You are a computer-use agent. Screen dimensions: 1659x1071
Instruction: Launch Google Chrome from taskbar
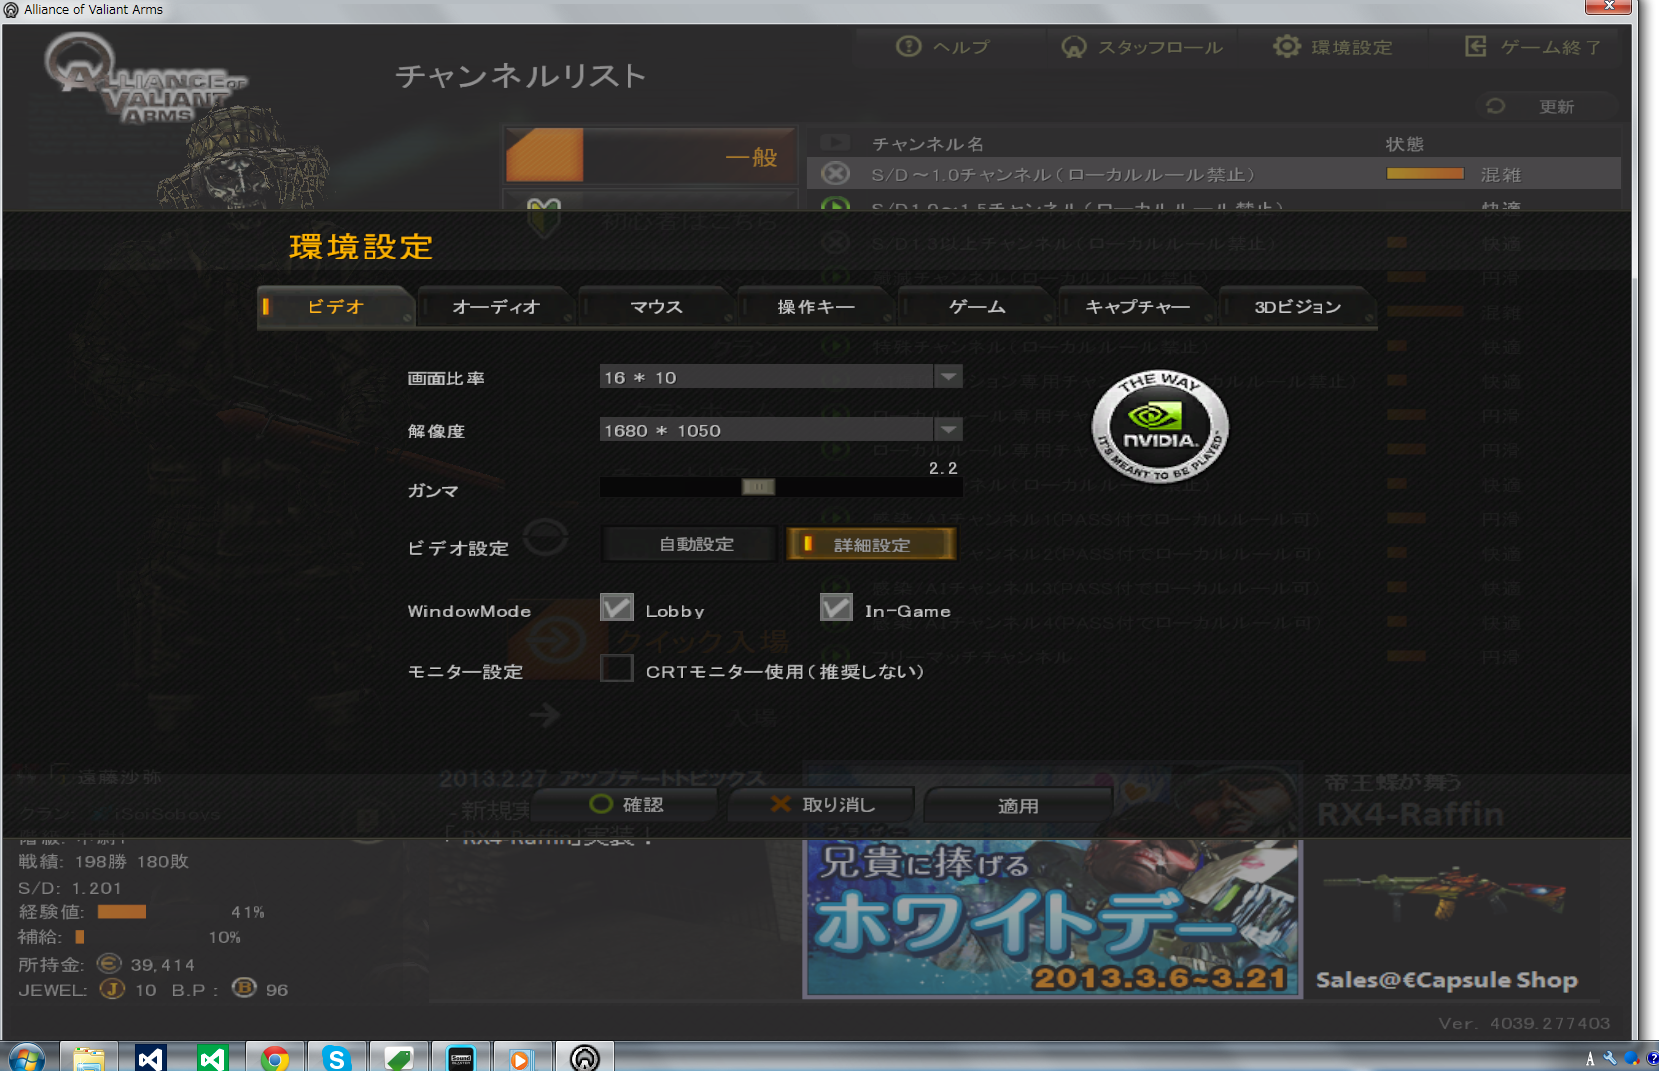tap(274, 1057)
